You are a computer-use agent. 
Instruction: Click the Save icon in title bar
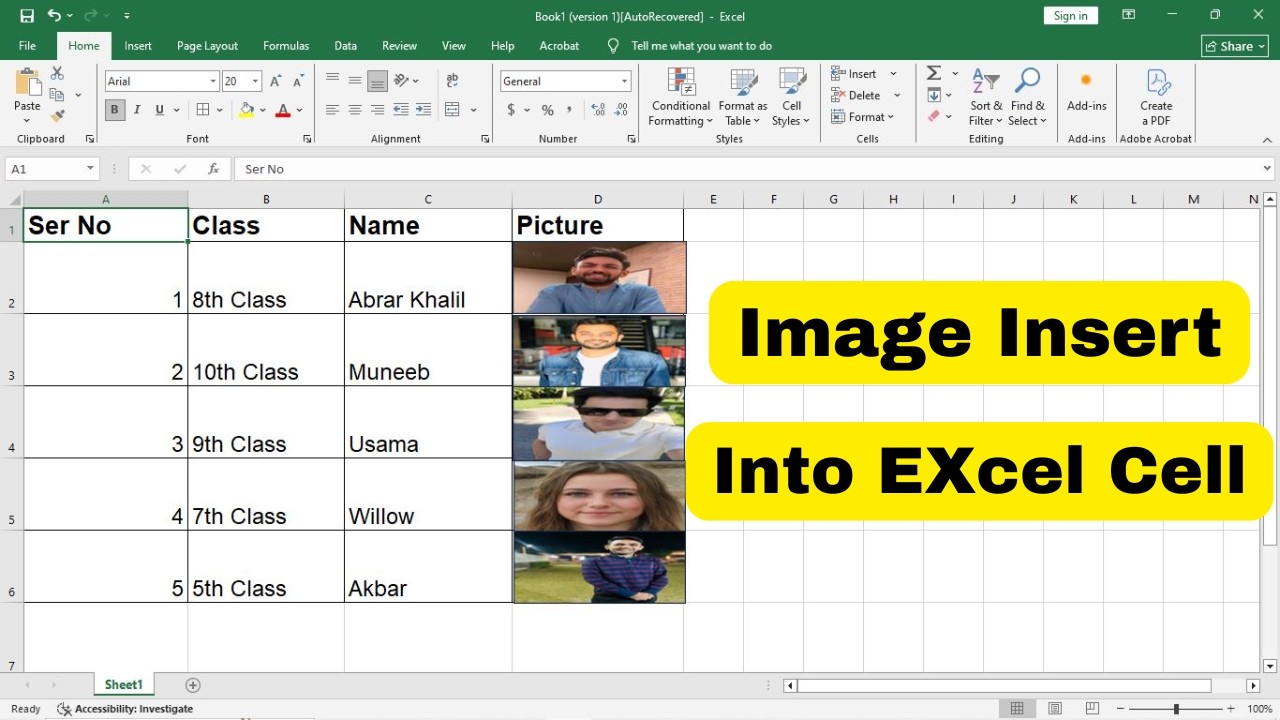coord(27,15)
